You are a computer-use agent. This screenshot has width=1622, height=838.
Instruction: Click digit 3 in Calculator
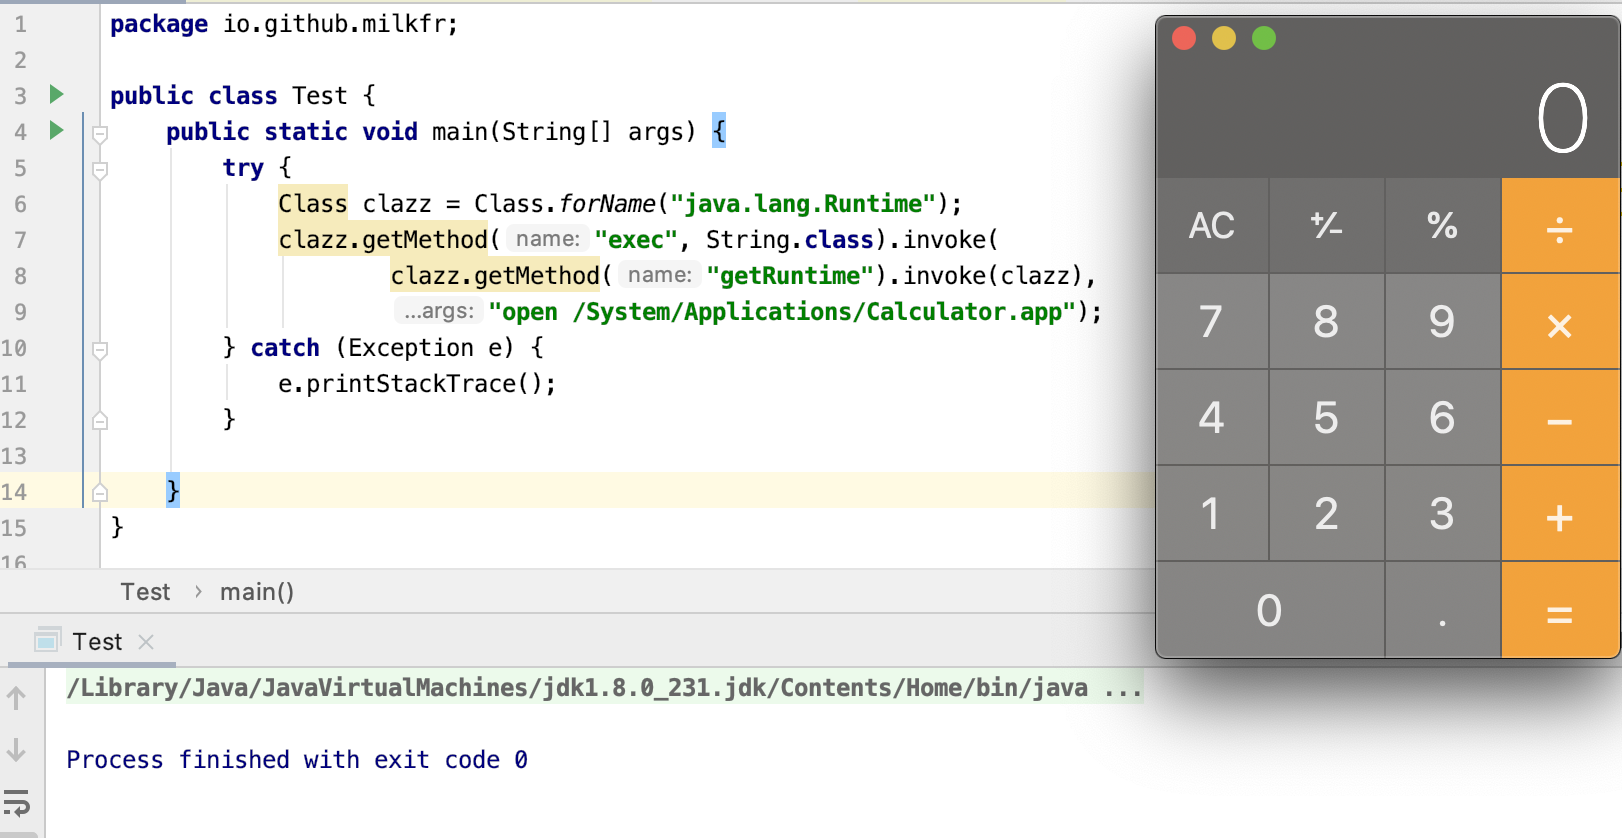point(1443,514)
